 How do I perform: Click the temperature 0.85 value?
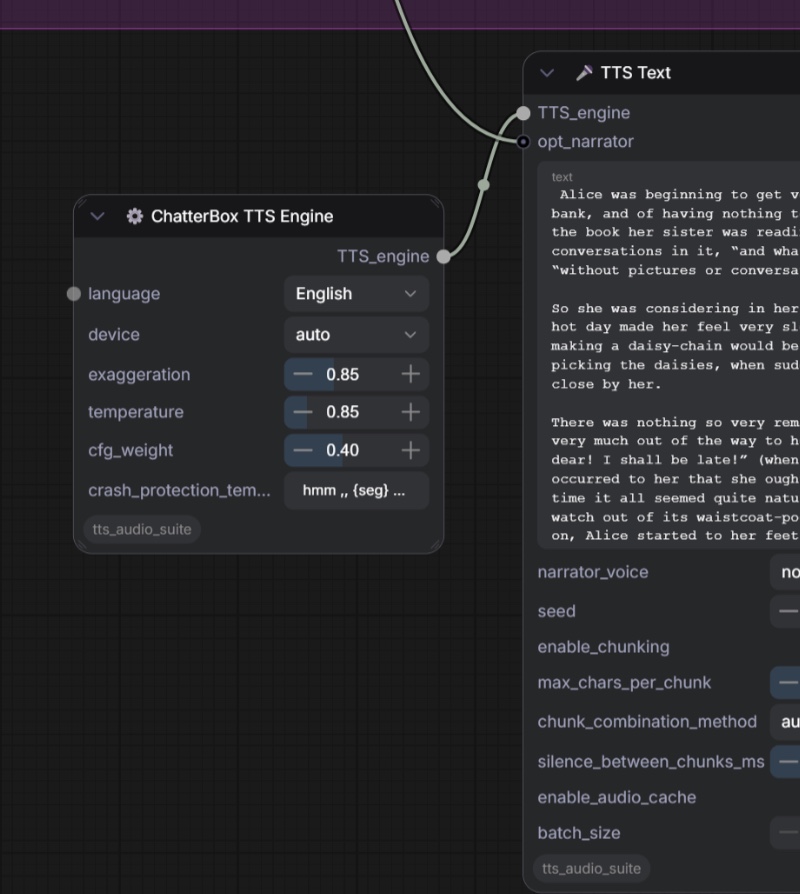[343, 412]
